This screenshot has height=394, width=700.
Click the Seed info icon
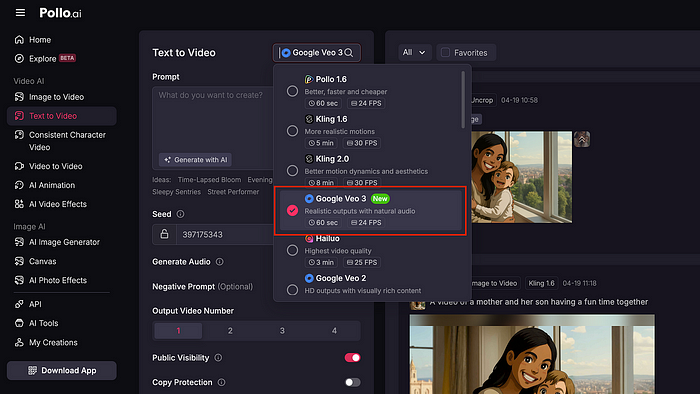pos(180,214)
